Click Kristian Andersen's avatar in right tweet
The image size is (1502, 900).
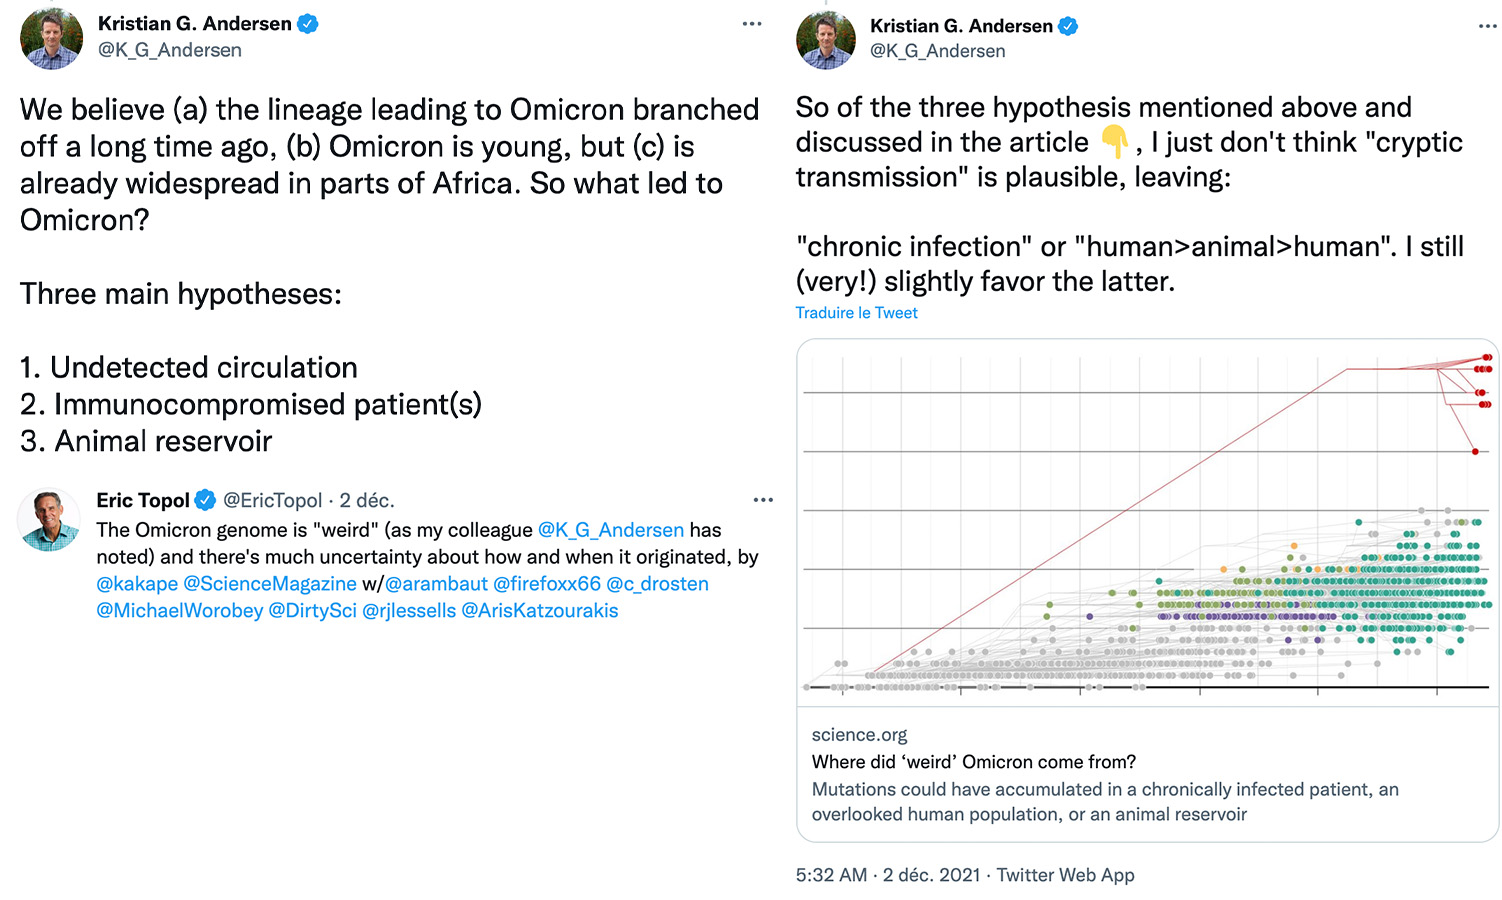[826, 40]
